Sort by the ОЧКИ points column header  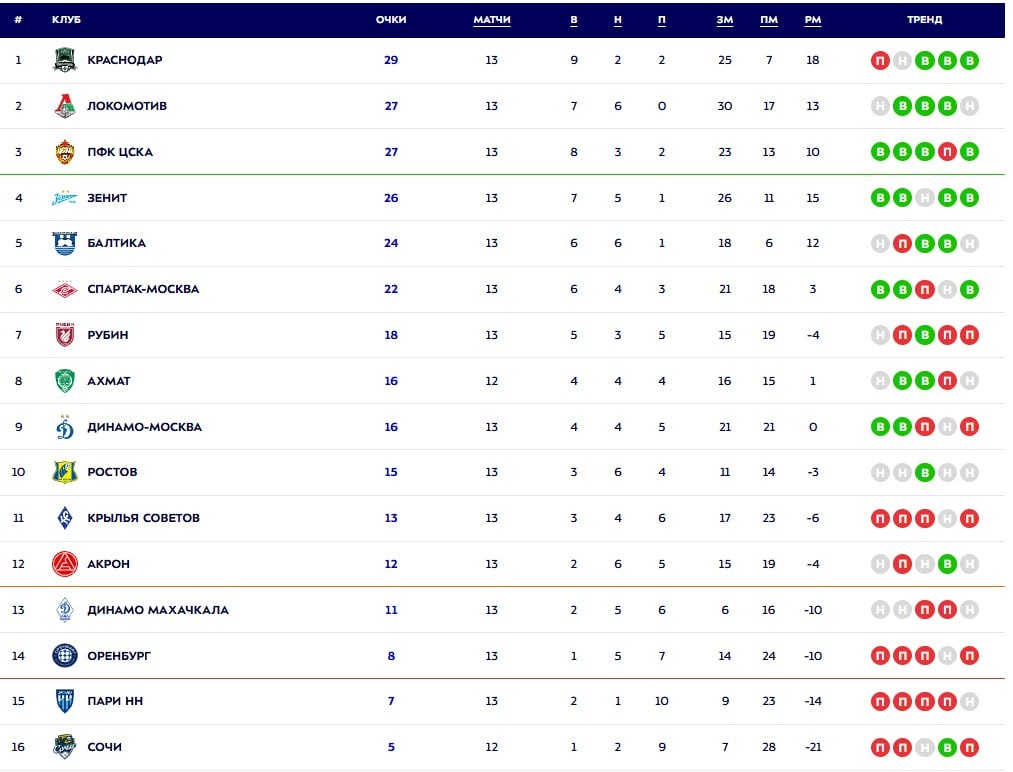(391, 20)
